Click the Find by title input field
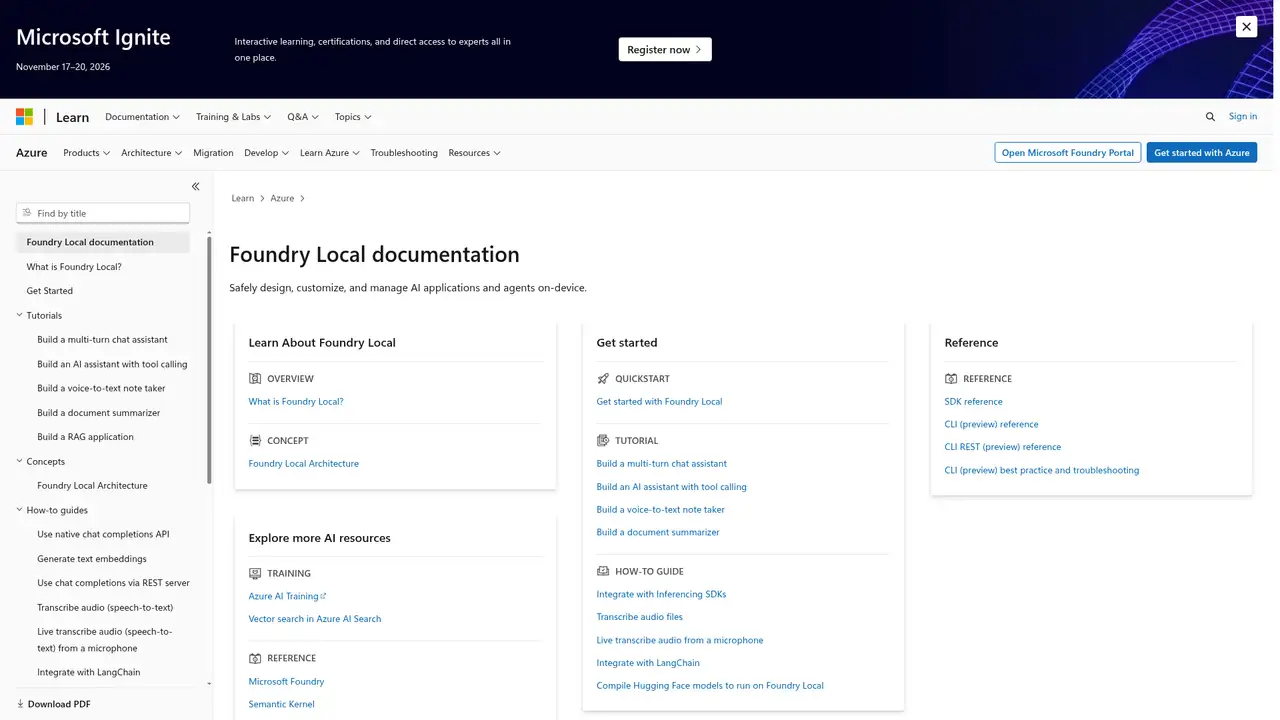Viewport: 1280px width, 720px height. (103, 213)
